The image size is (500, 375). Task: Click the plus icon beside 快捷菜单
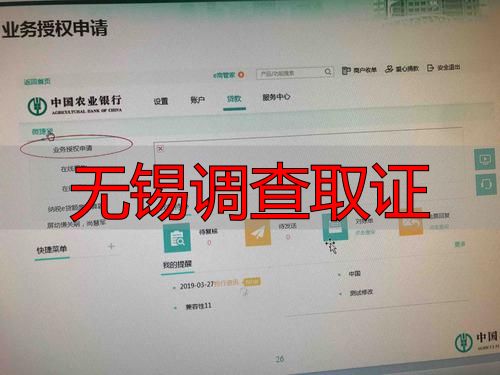point(111,247)
